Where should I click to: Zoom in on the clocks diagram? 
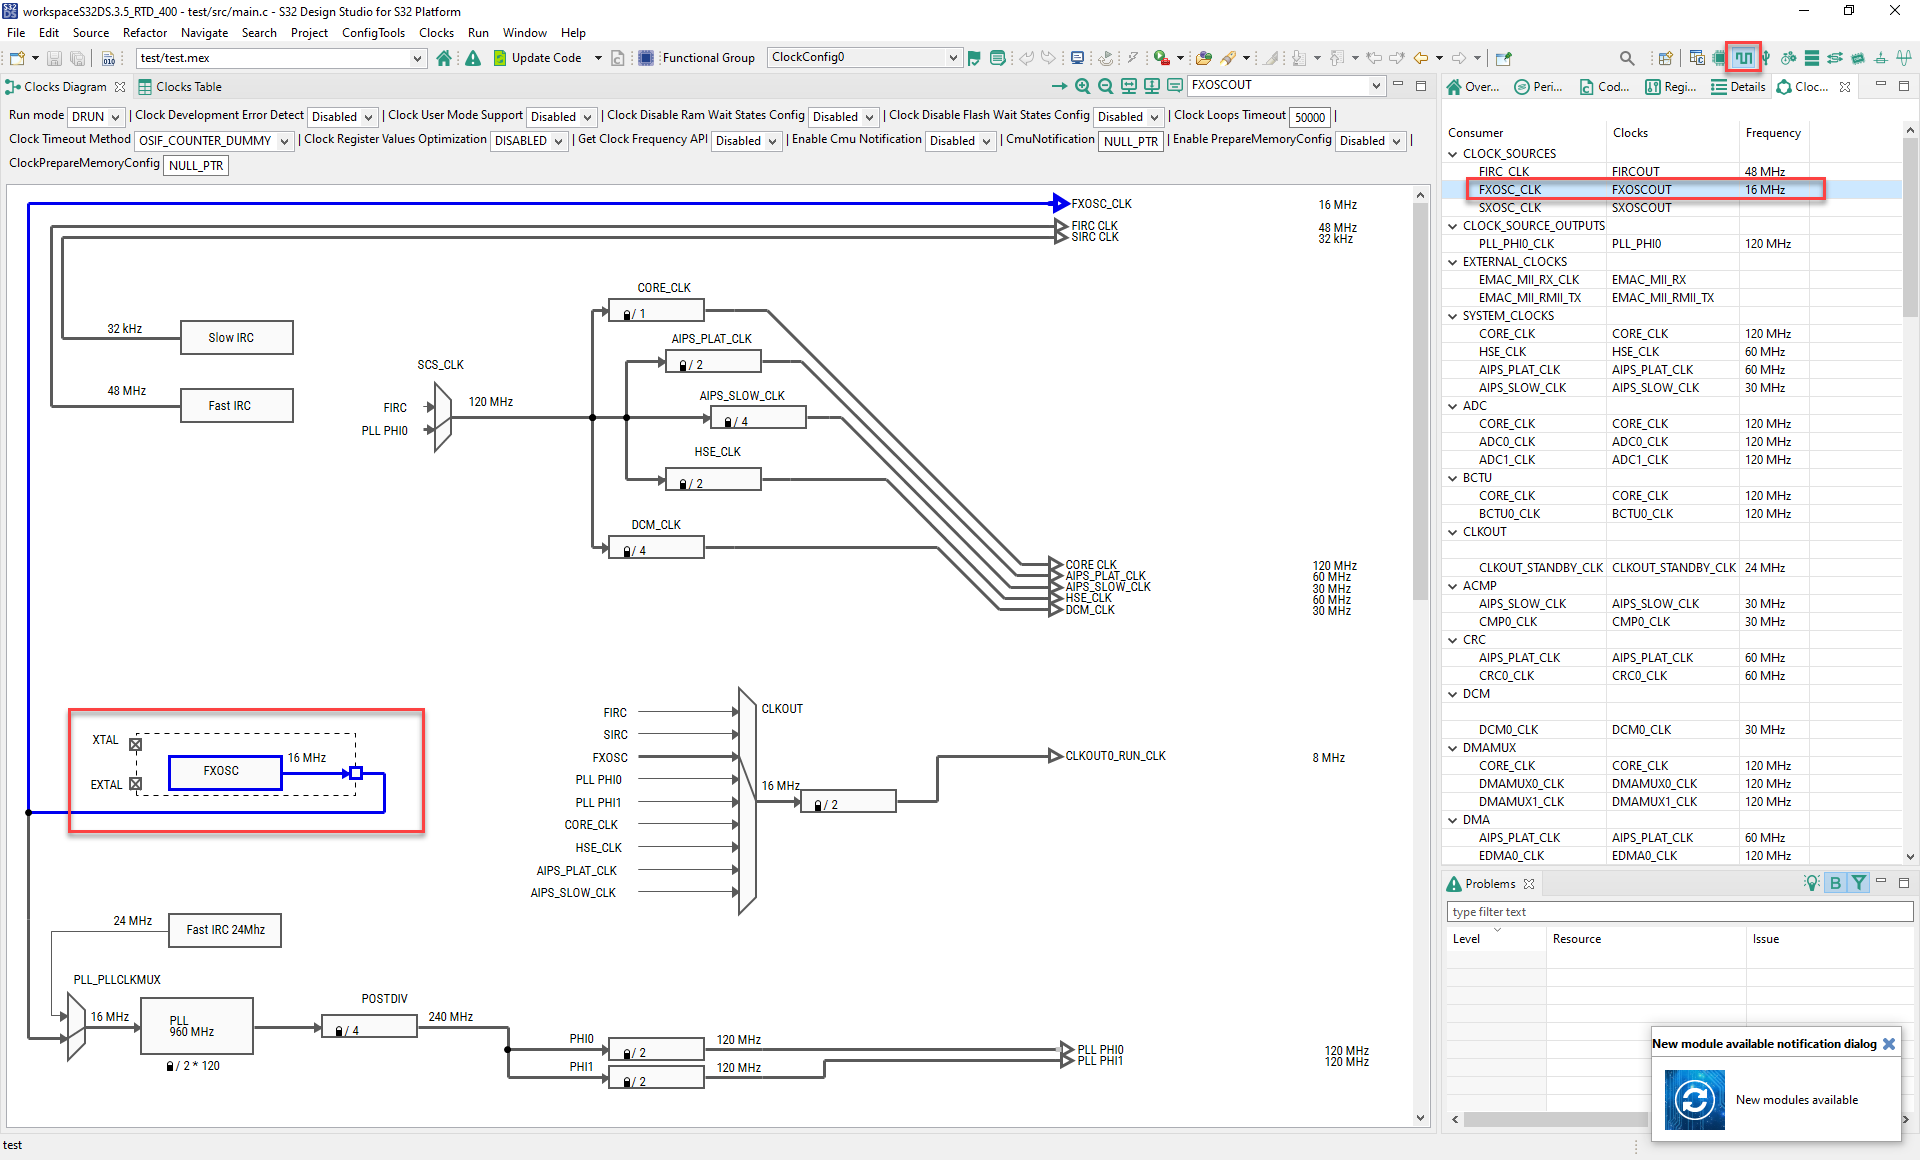pos(1083,86)
